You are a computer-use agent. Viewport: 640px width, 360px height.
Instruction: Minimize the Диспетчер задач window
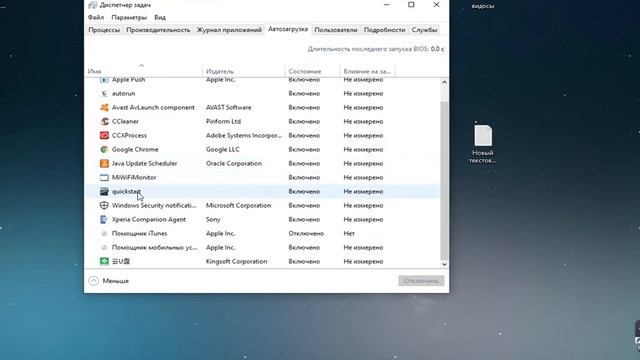point(387,5)
